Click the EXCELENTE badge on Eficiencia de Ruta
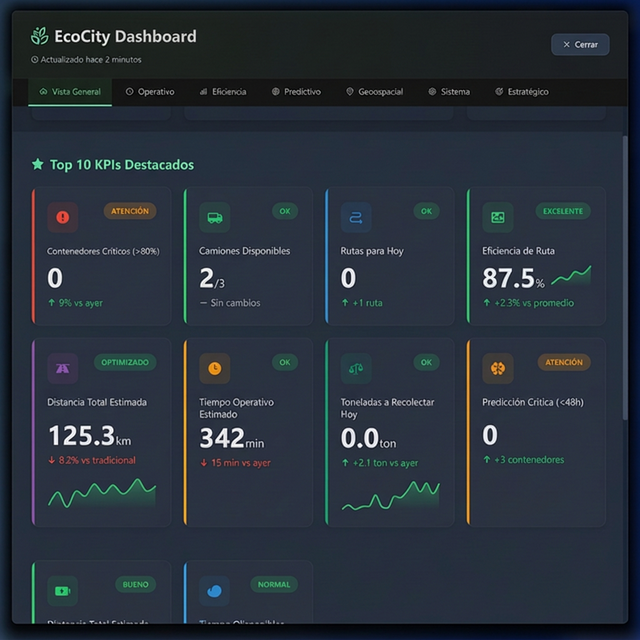Viewport: 640px width, 640px height. click(x=563, y=211)
